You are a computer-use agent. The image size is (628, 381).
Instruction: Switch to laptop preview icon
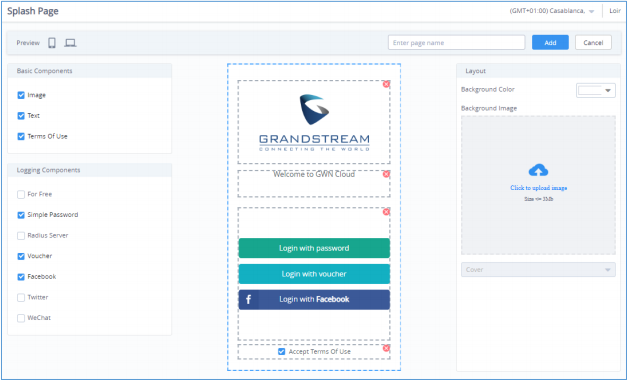tap(70, 43)
